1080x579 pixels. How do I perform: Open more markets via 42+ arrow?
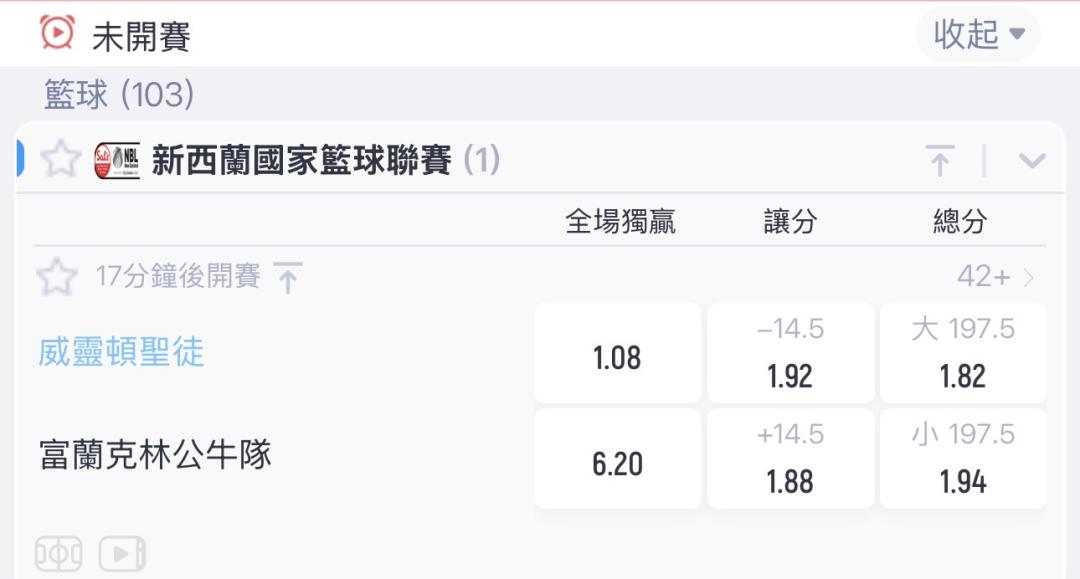[x=995, y=277]
